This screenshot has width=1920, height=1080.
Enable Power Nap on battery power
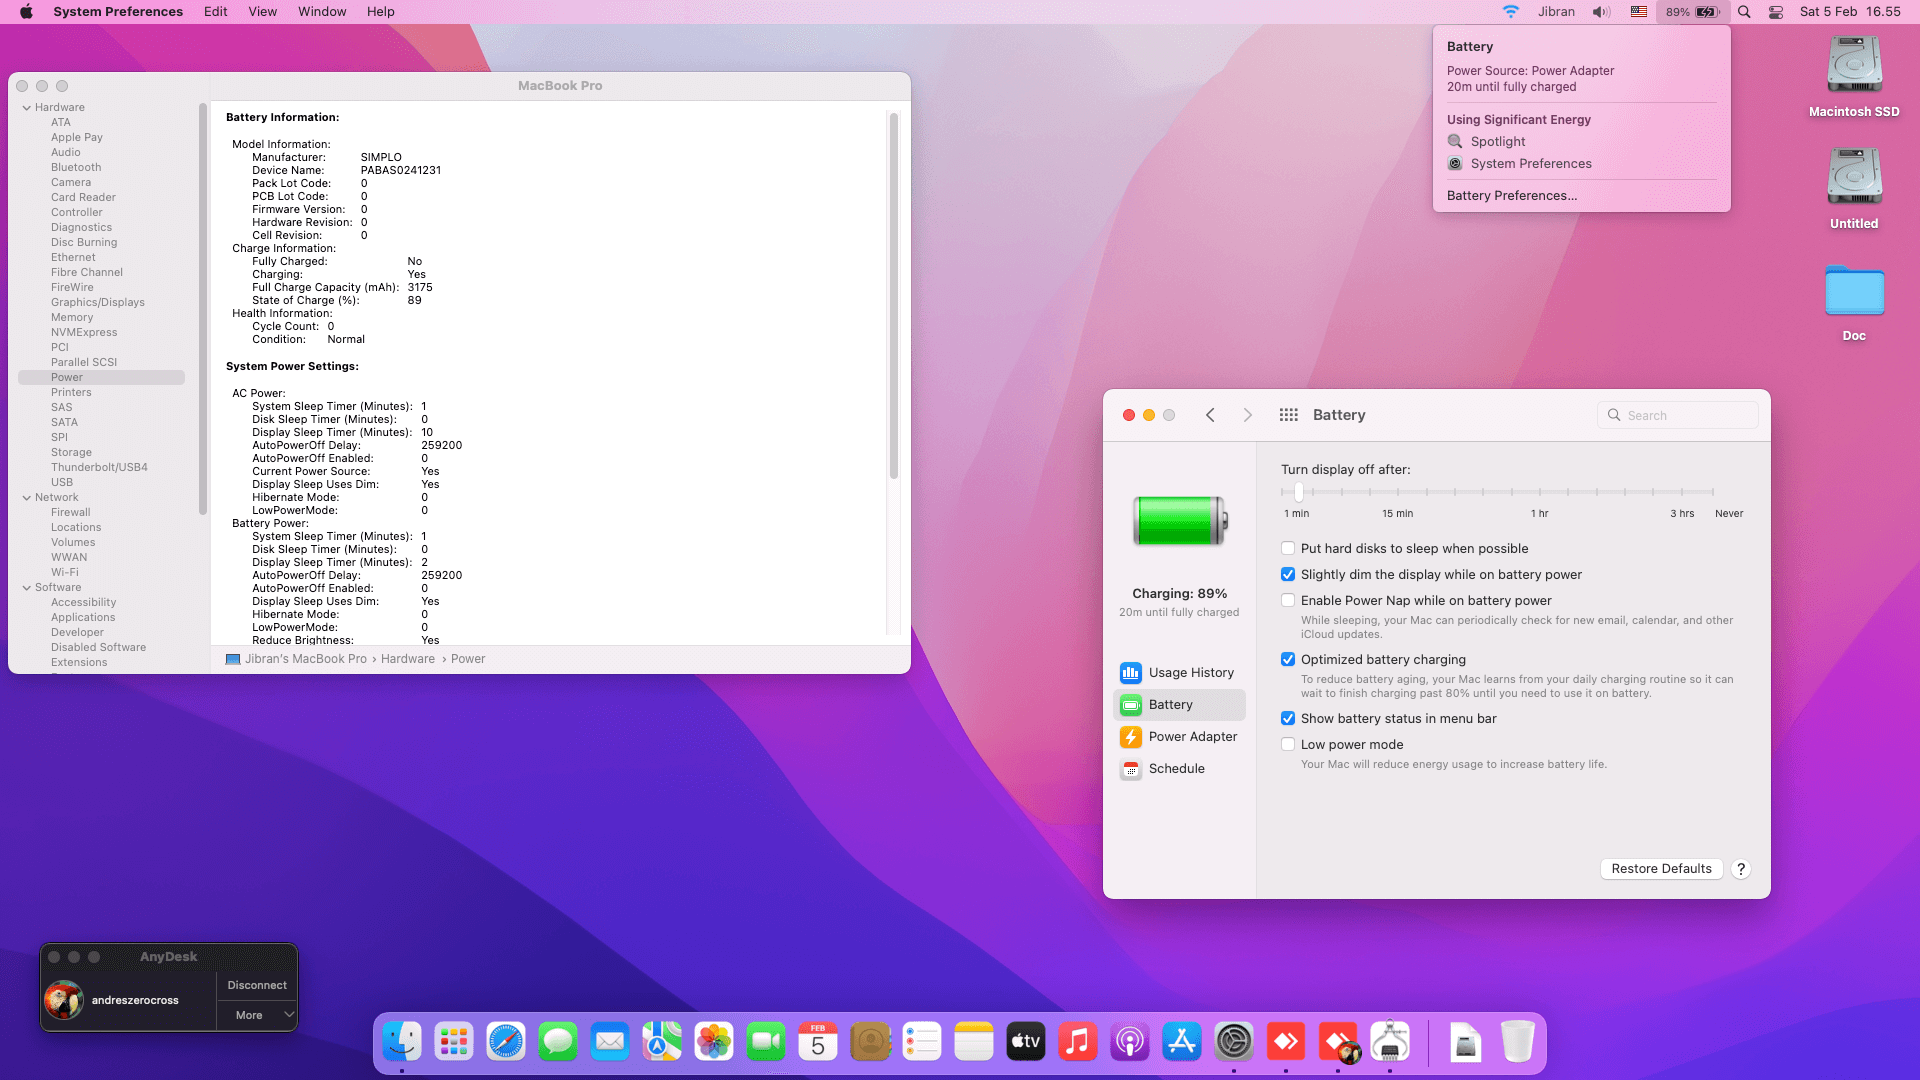click(1288, 601)
